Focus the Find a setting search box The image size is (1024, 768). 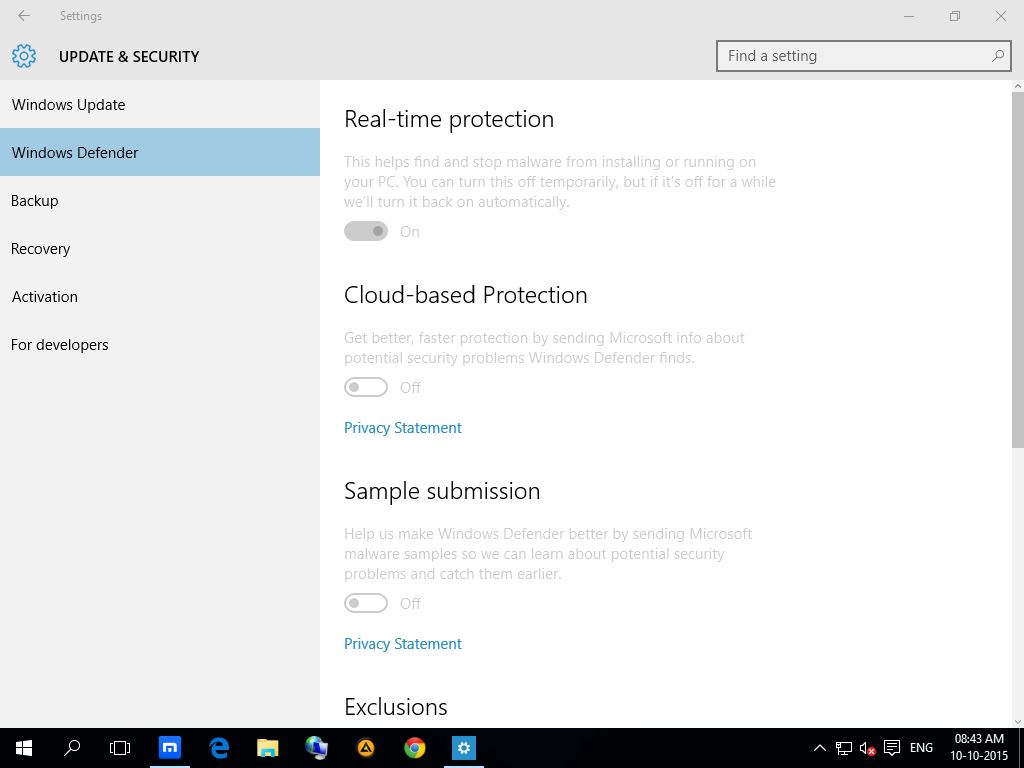pyautogui.click(x=863, y=56)
